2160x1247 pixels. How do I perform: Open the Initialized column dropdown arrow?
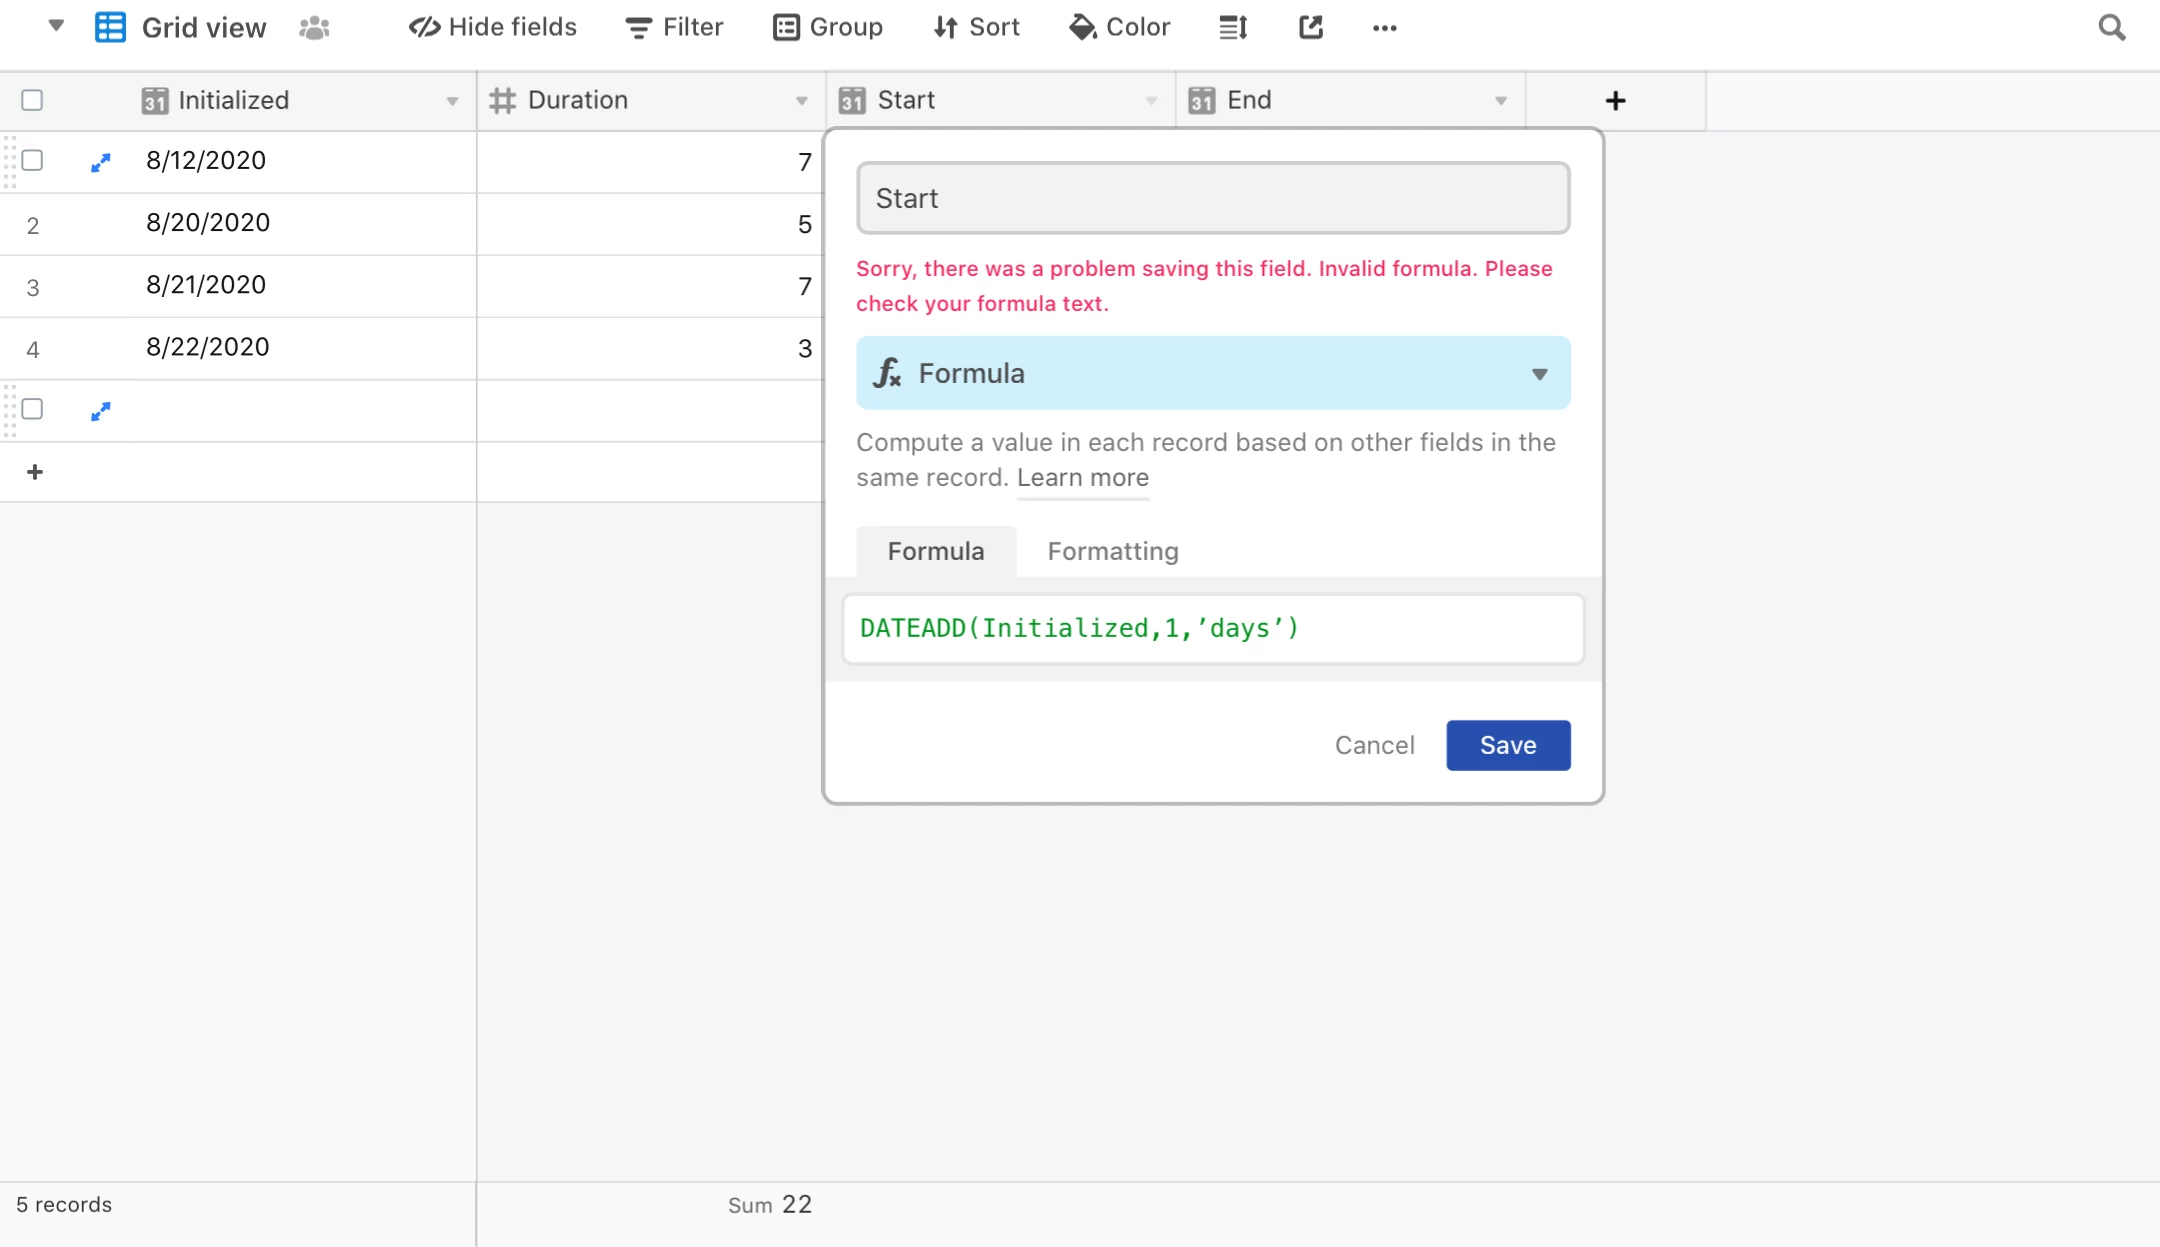pos(452,101)
